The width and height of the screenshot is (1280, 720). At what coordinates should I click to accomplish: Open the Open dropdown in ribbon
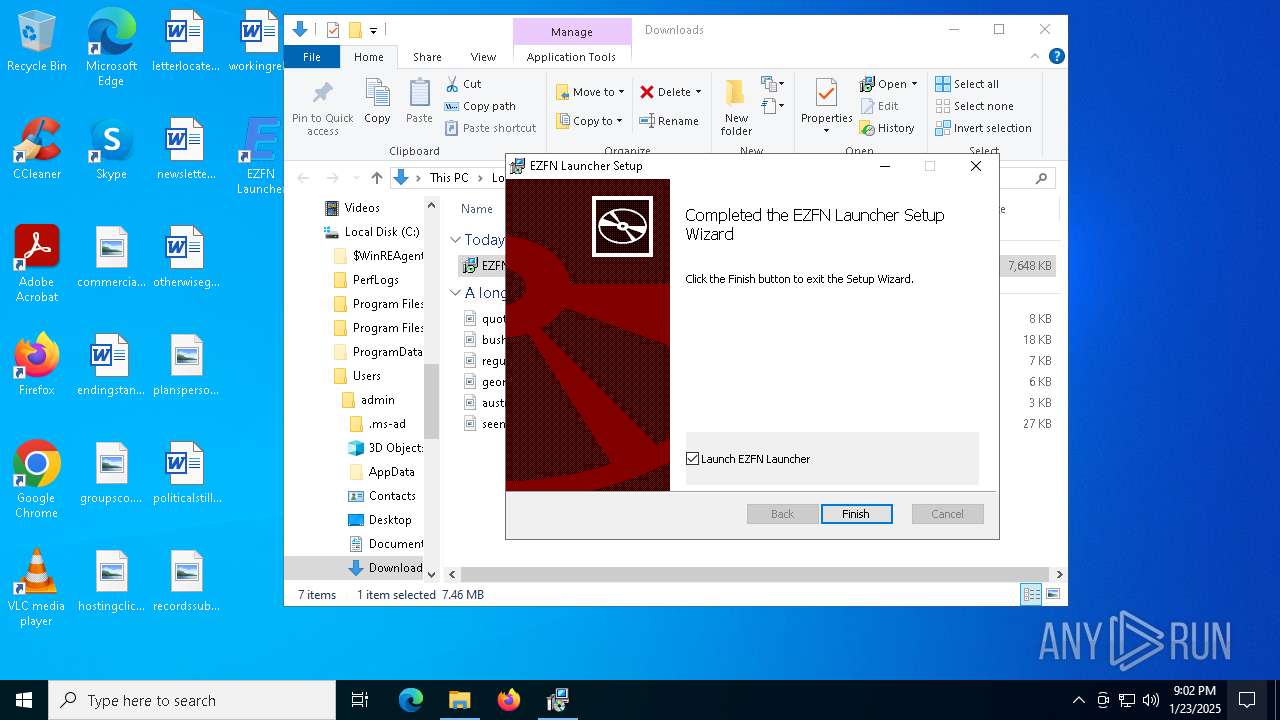[x=889, y=84]
